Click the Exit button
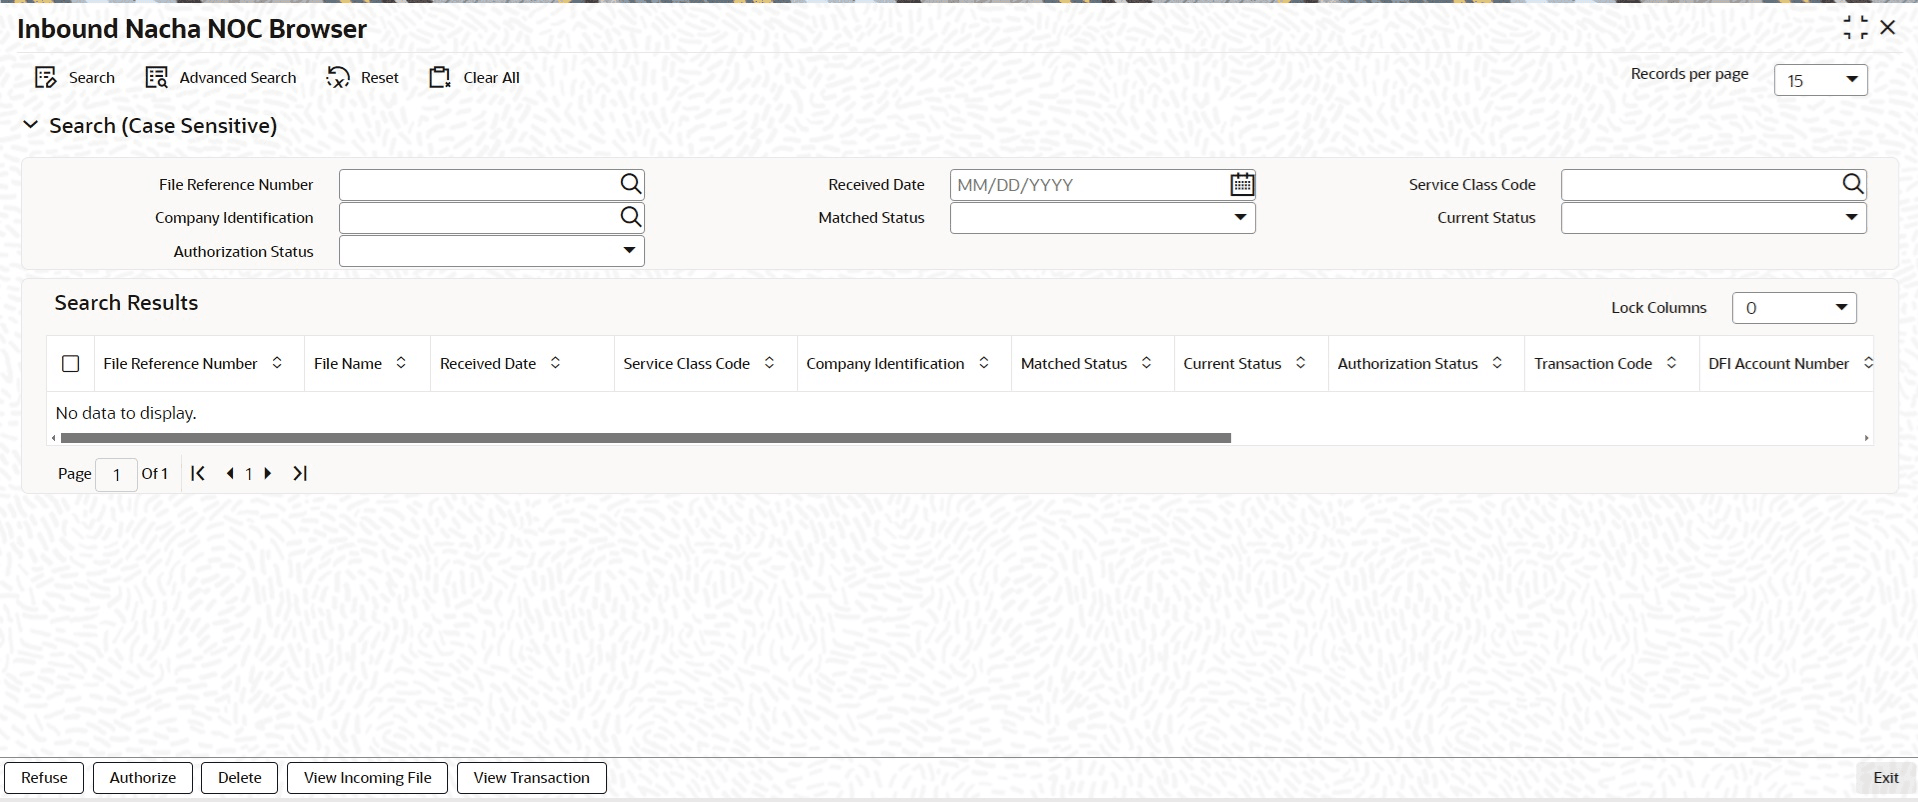This screenshot has height=810, width=1918. [1885, 778]
